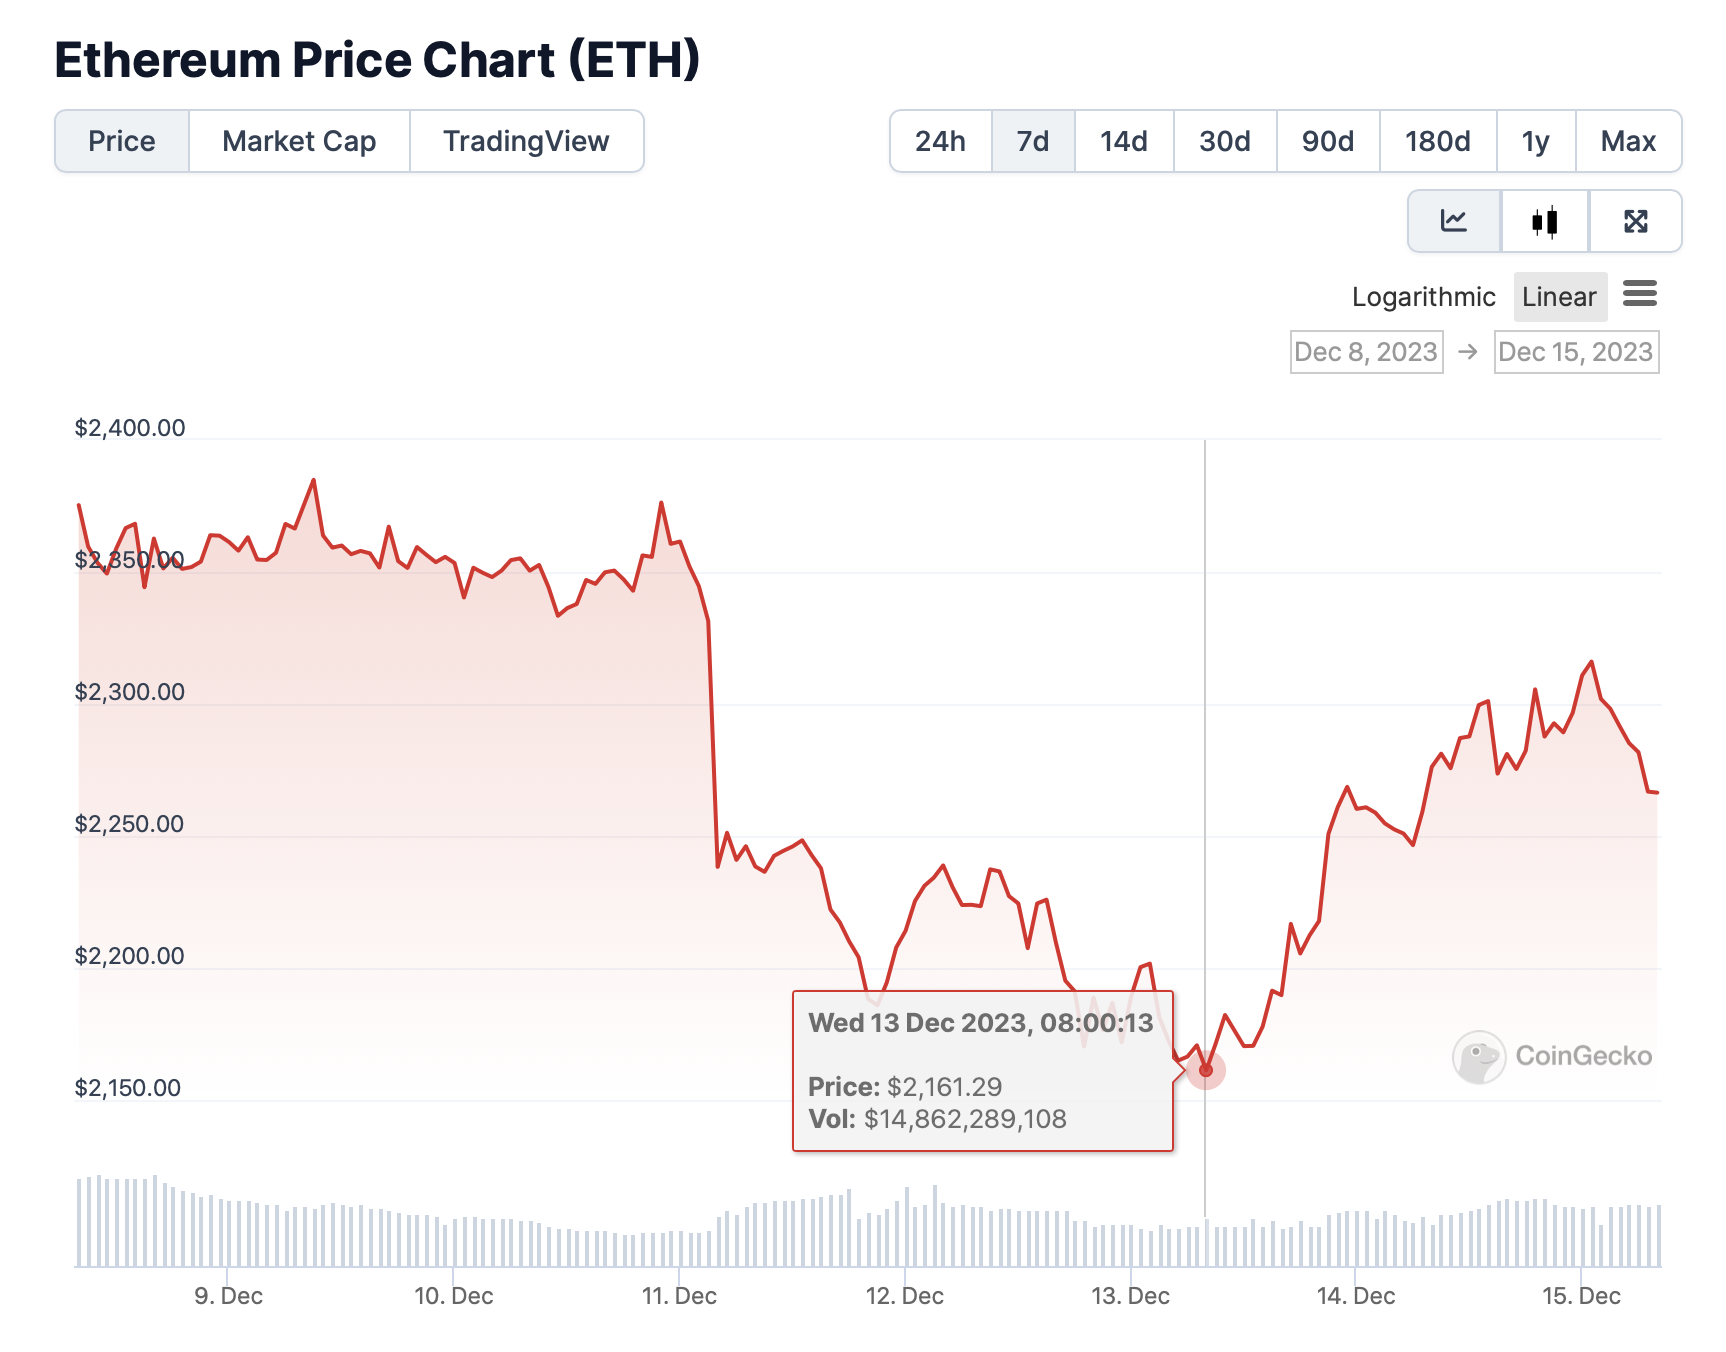Select the highlighted red price point marker

pyautogui.click(x=1206, y=1070)
